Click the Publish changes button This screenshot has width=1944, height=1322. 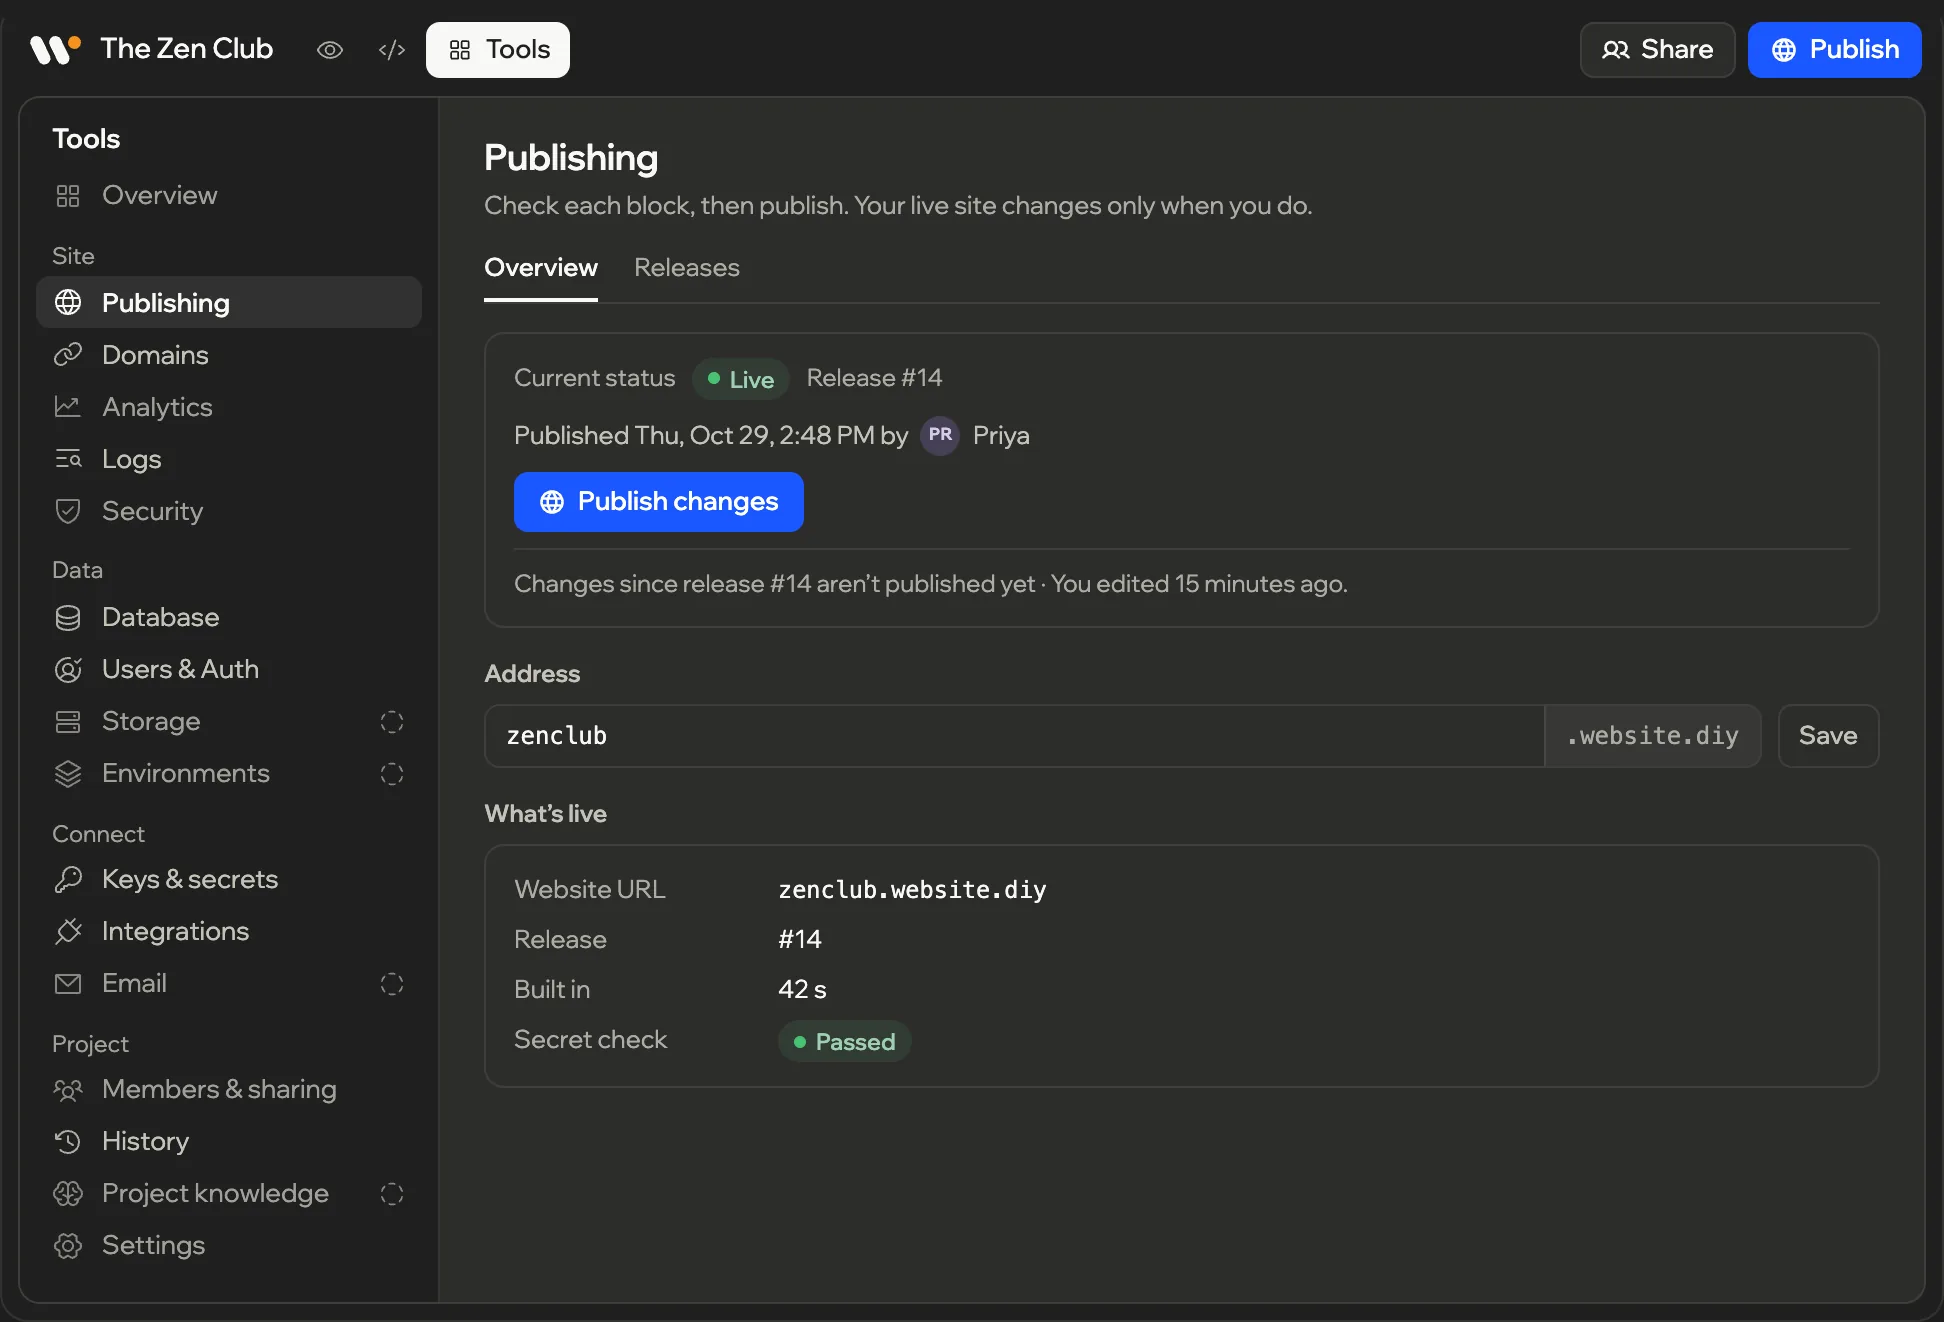coord(659,502)
